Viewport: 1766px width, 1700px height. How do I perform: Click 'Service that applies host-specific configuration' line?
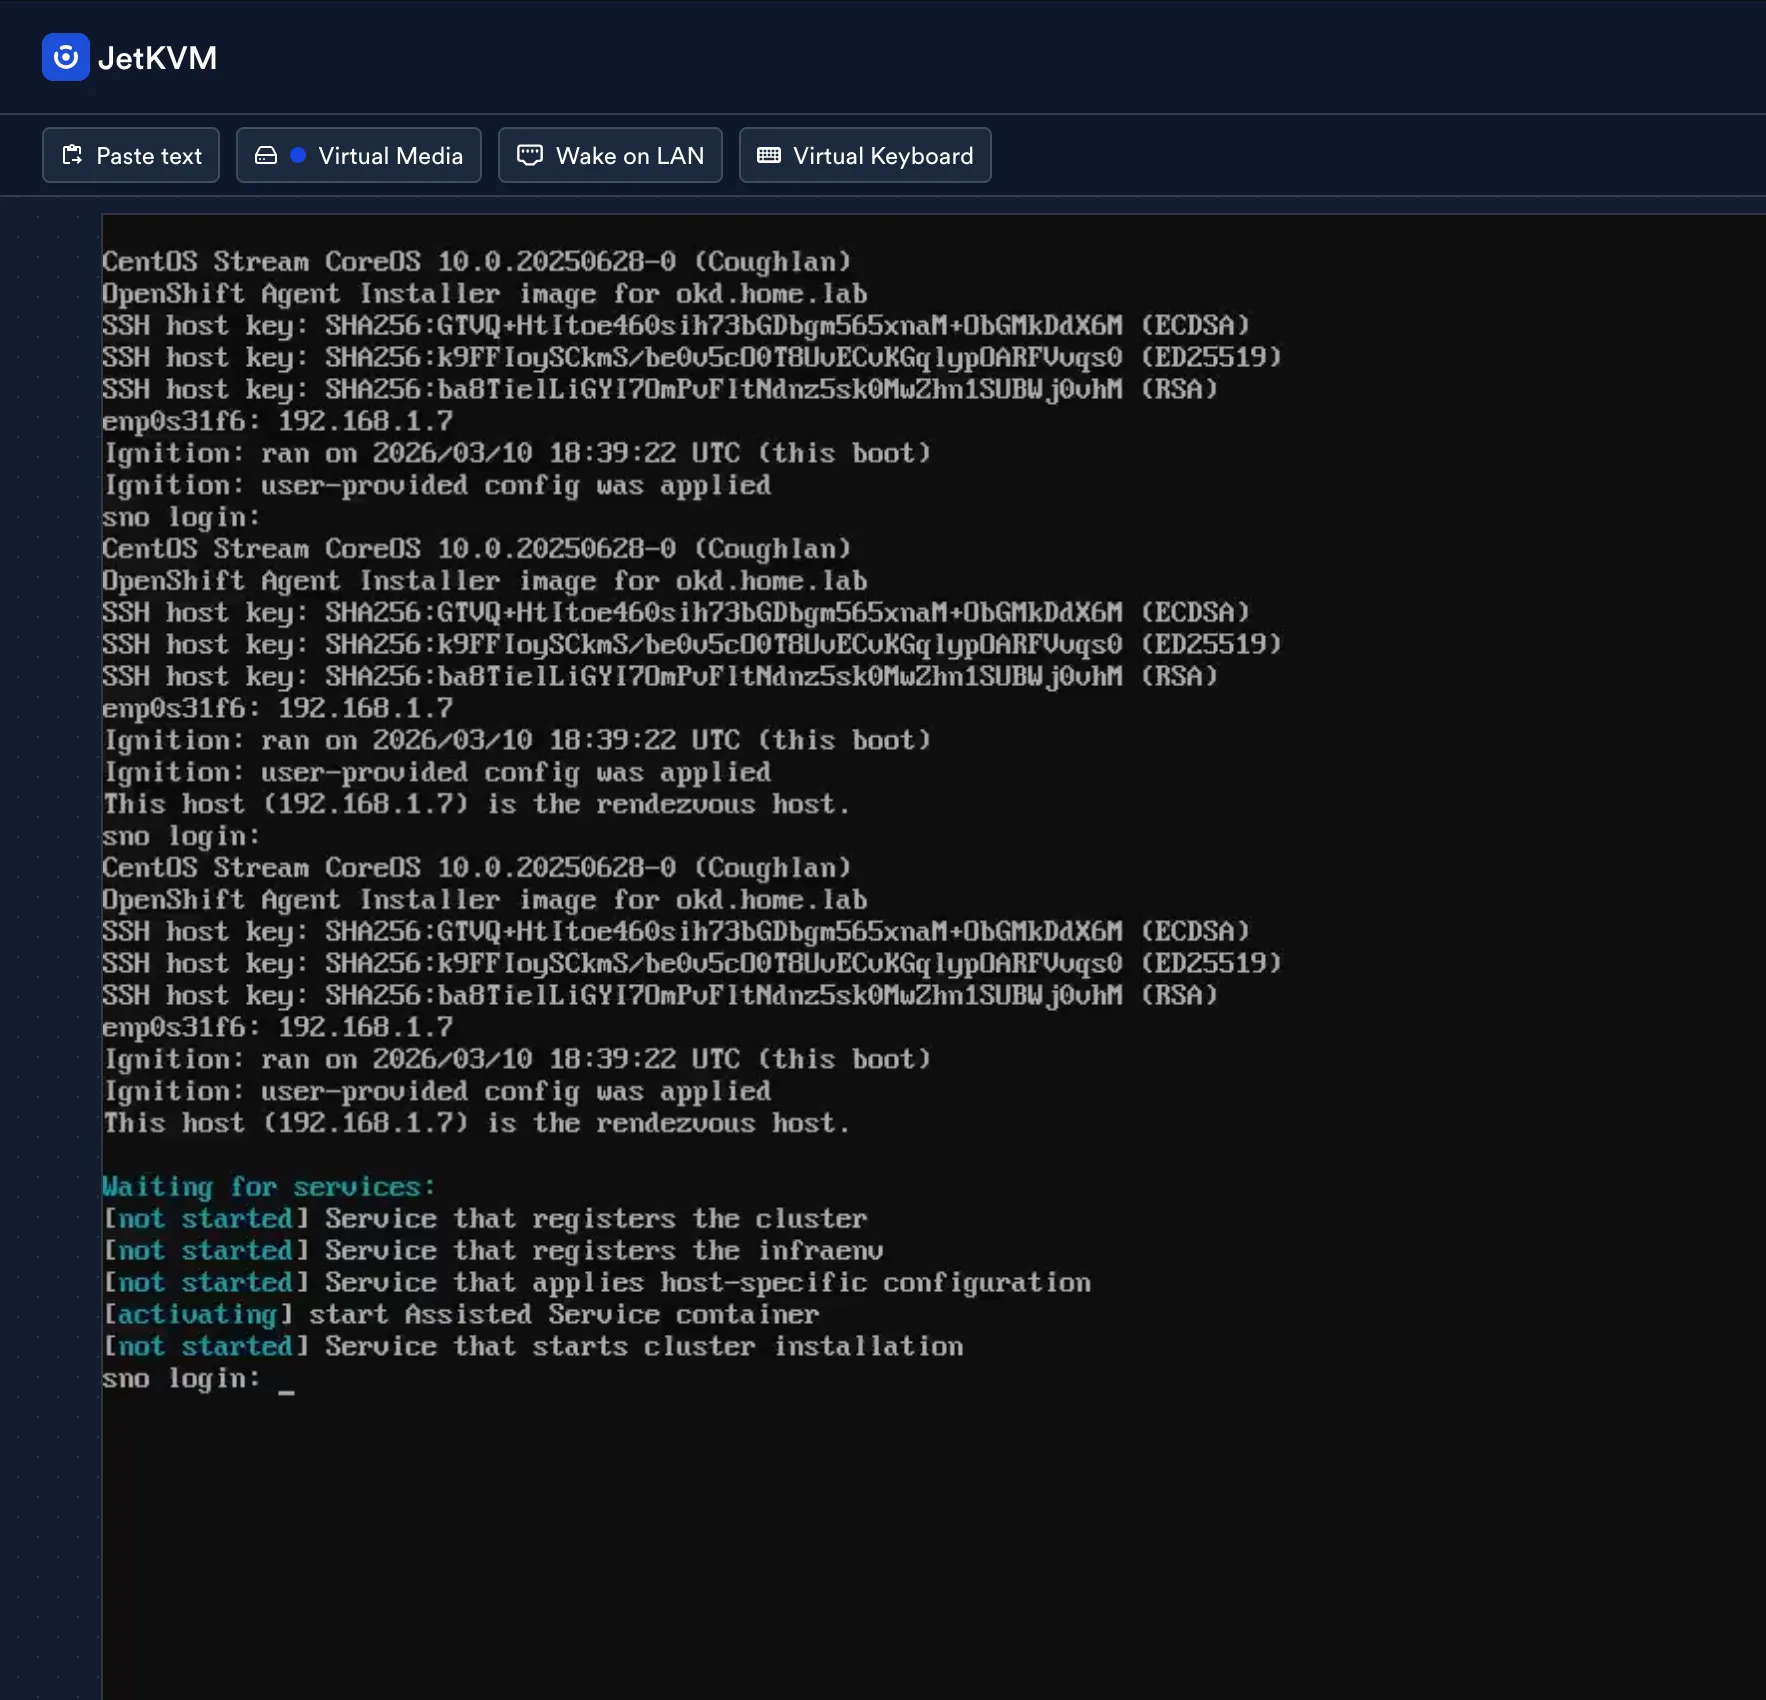point(597,1283)
